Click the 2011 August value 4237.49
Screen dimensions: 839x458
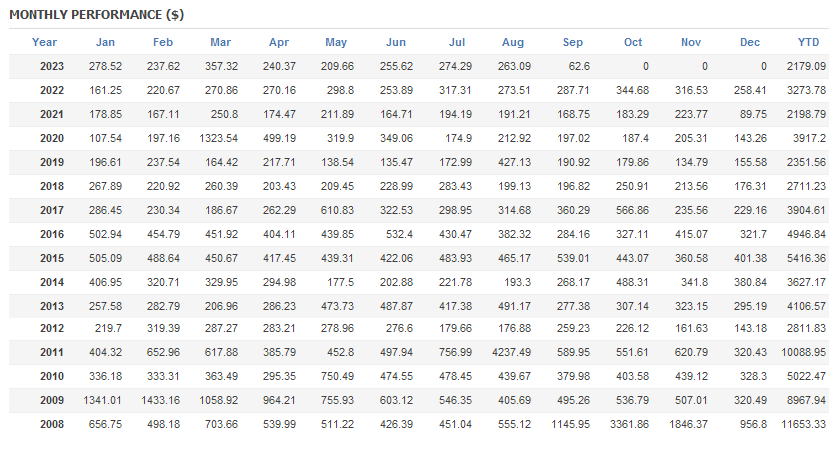click(x=512, y=353)
